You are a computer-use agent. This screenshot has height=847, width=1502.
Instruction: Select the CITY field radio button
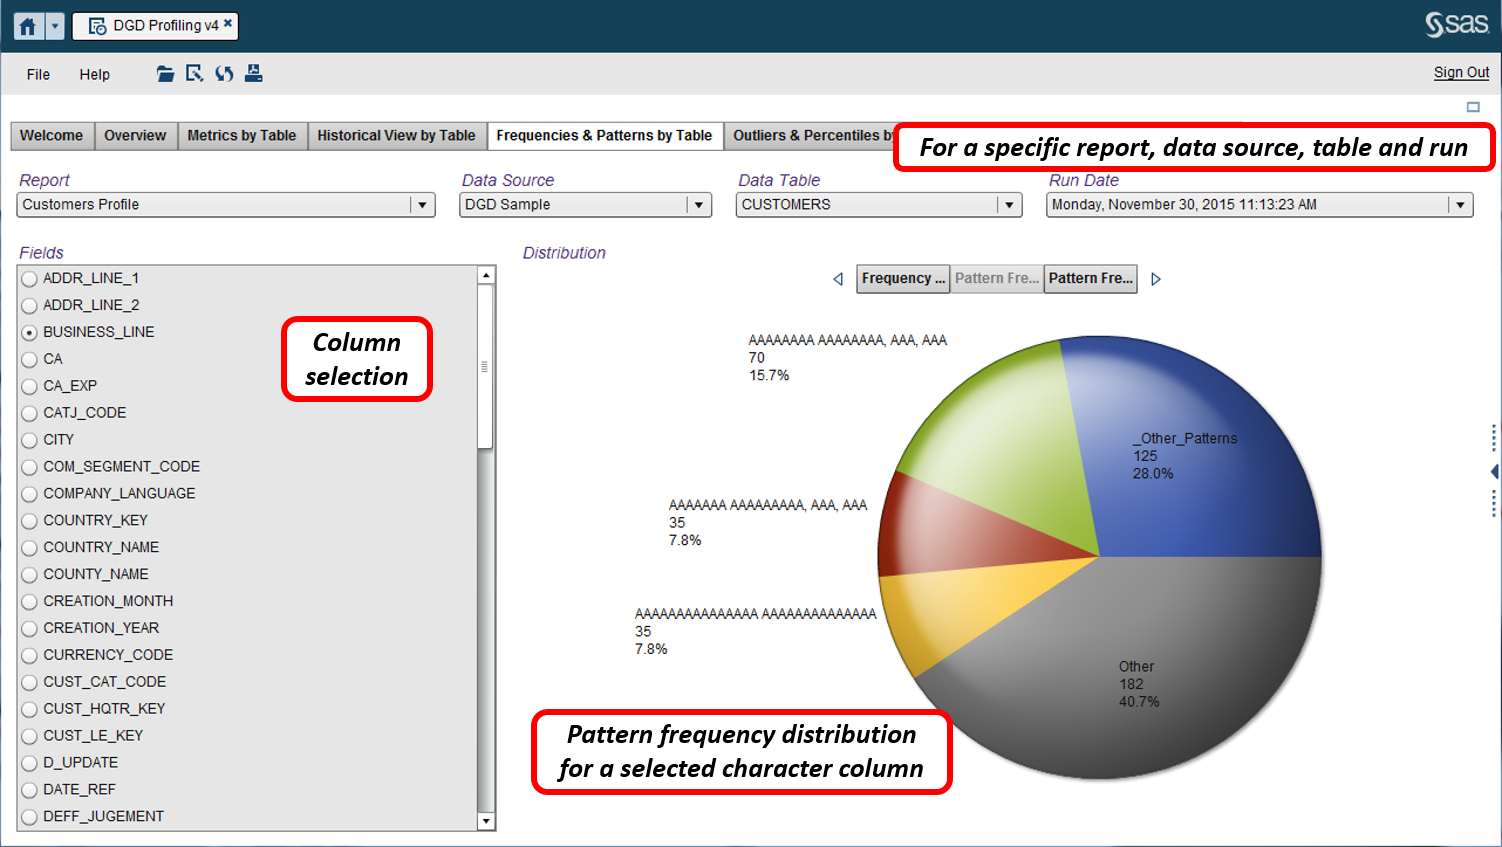[29, 440]
